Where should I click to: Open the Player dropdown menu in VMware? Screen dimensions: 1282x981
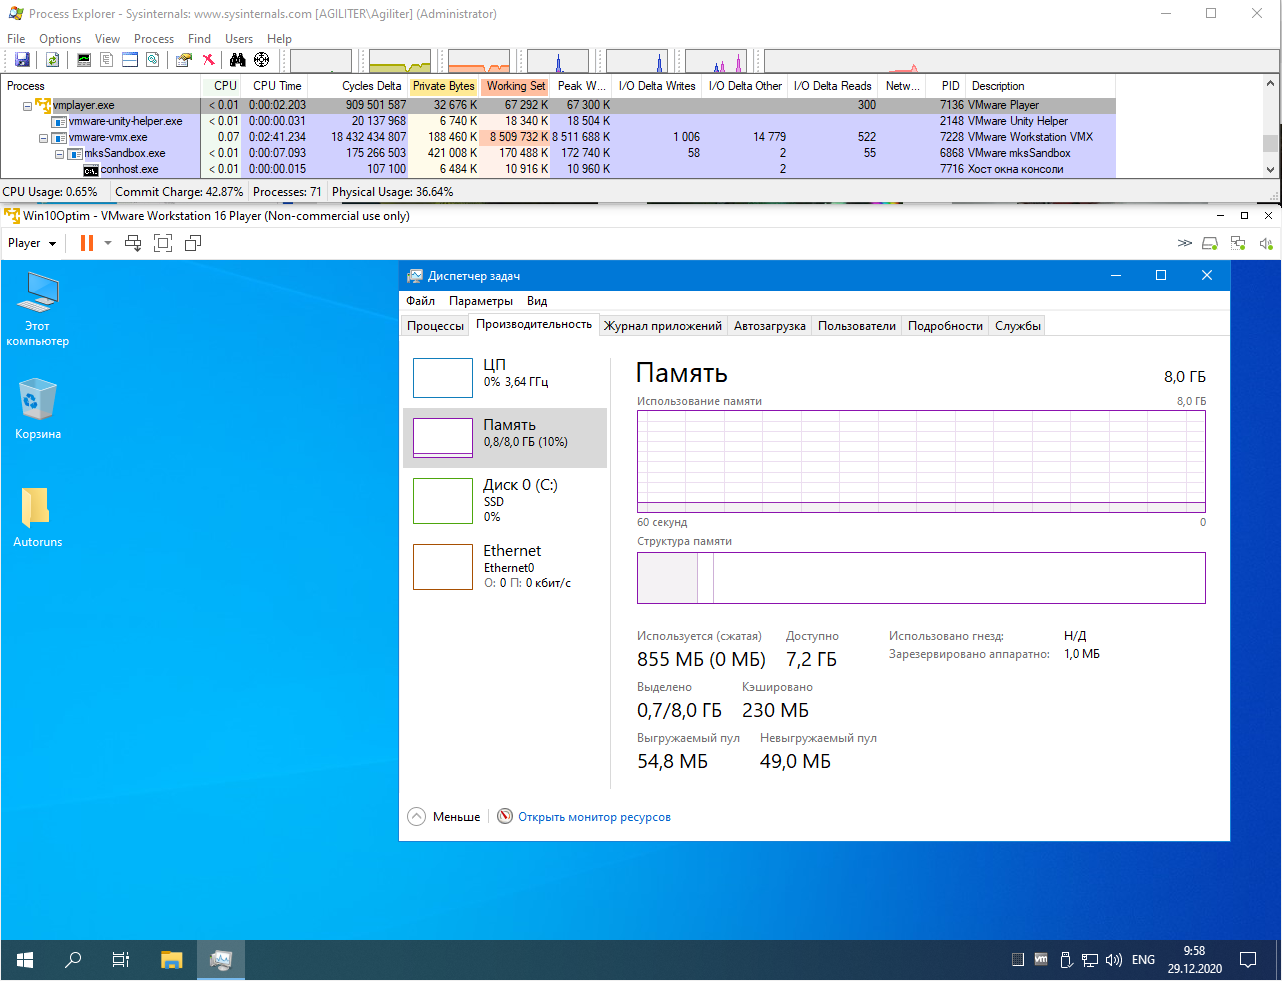coord(32,243)
